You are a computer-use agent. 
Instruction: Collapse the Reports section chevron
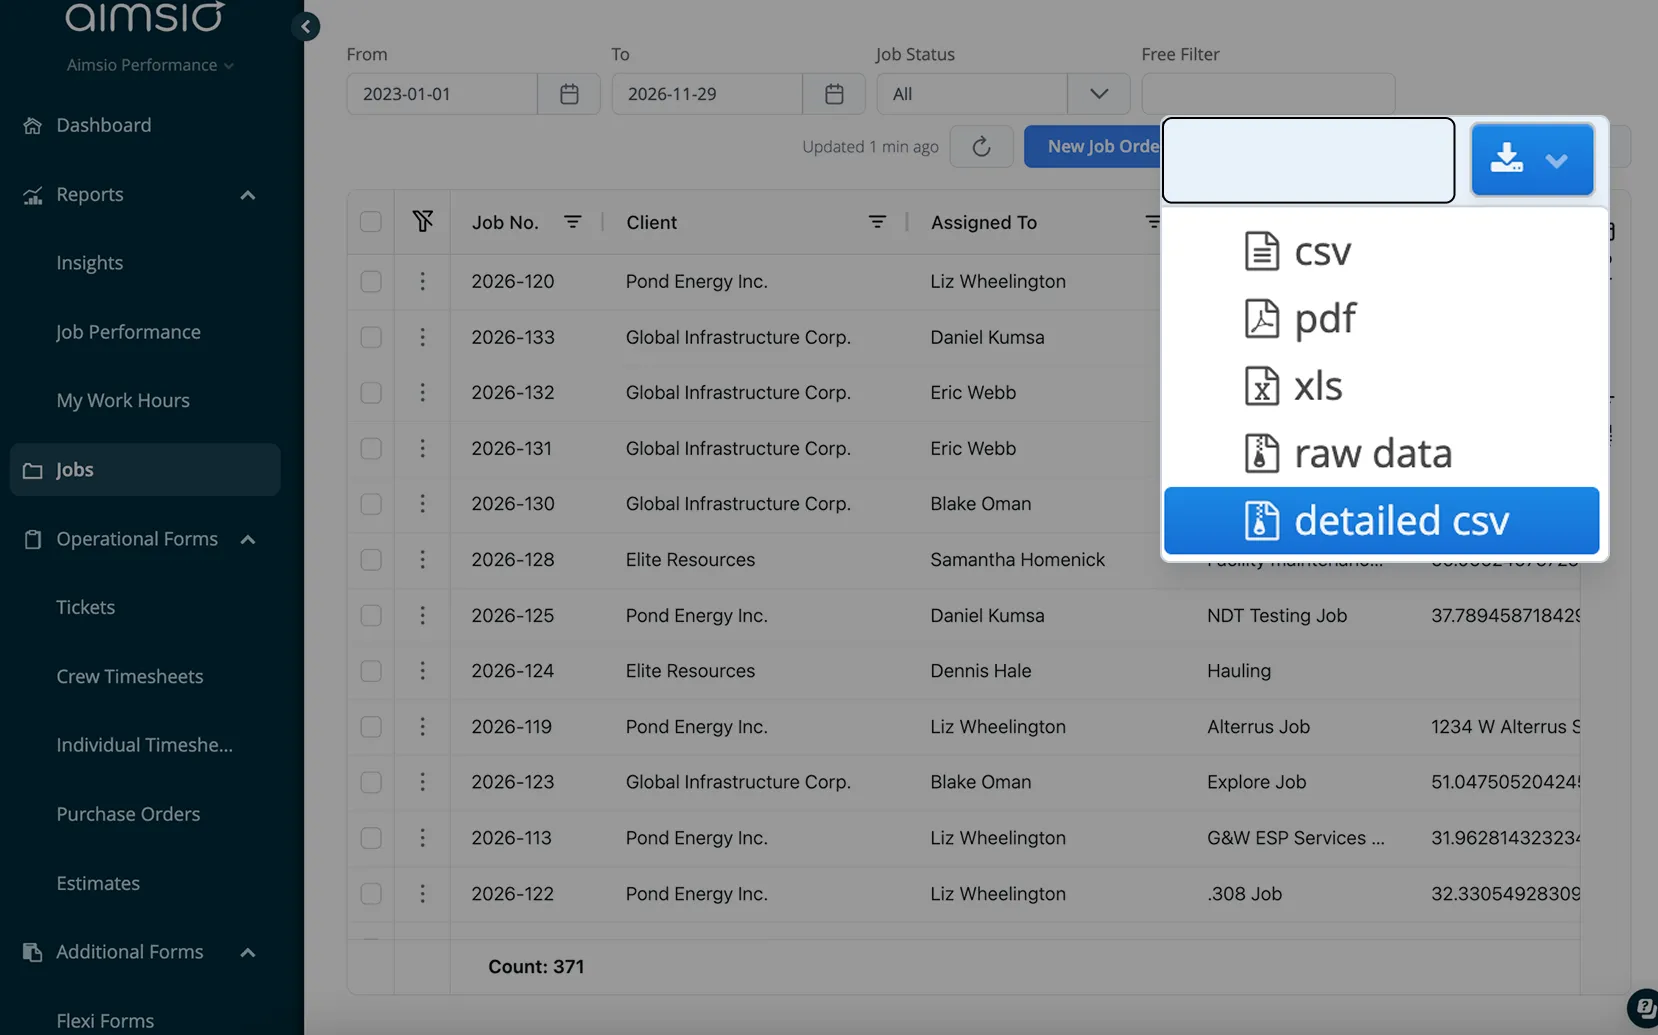(x=248, y=196)
